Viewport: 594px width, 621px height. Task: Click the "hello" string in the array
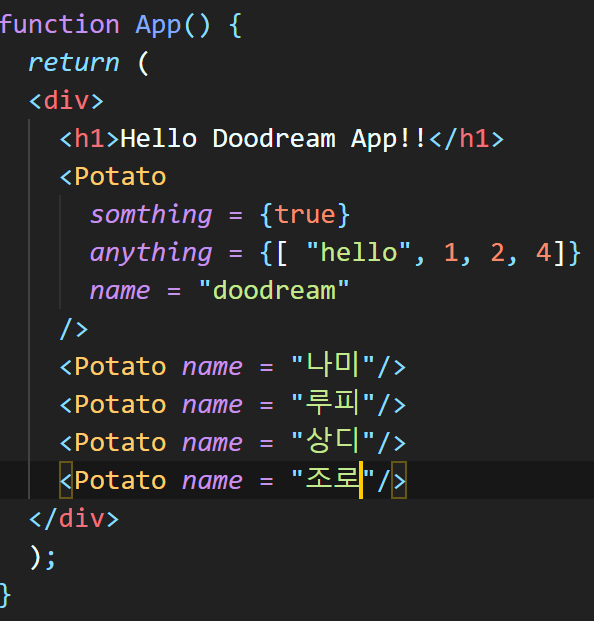click(358, 252)
